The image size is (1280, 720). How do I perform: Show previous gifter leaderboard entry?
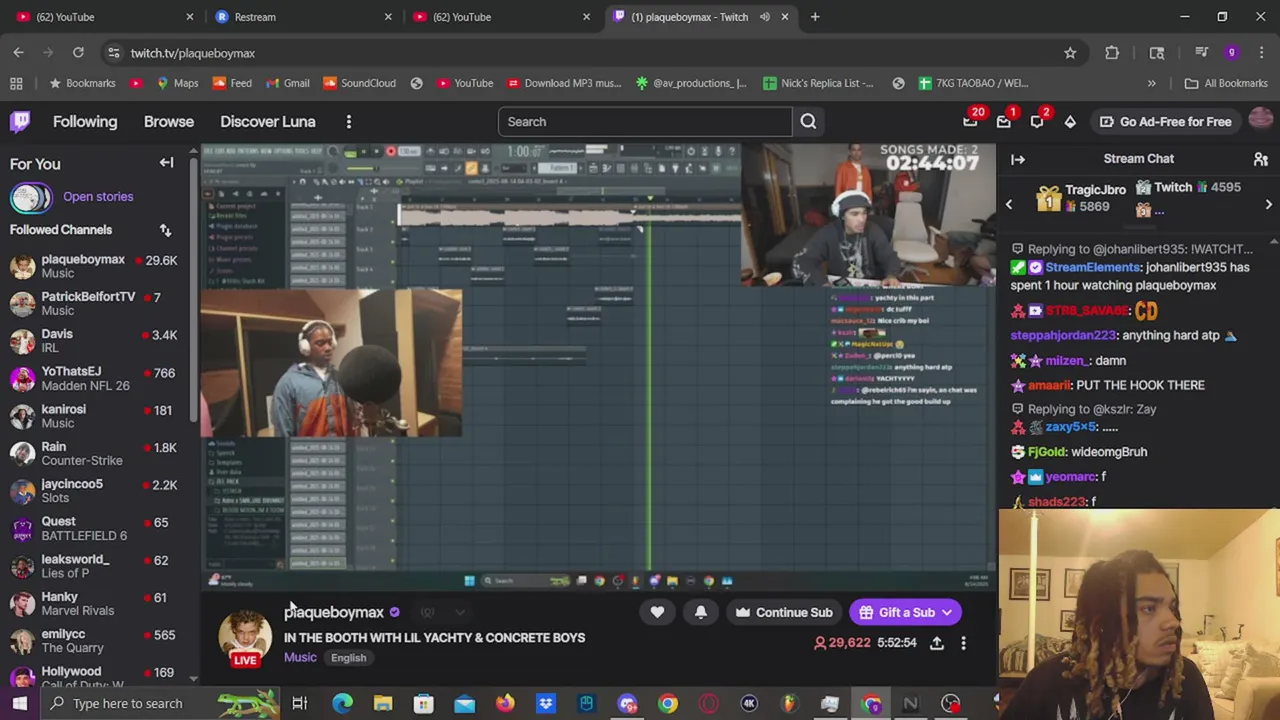click(1008, 204)
